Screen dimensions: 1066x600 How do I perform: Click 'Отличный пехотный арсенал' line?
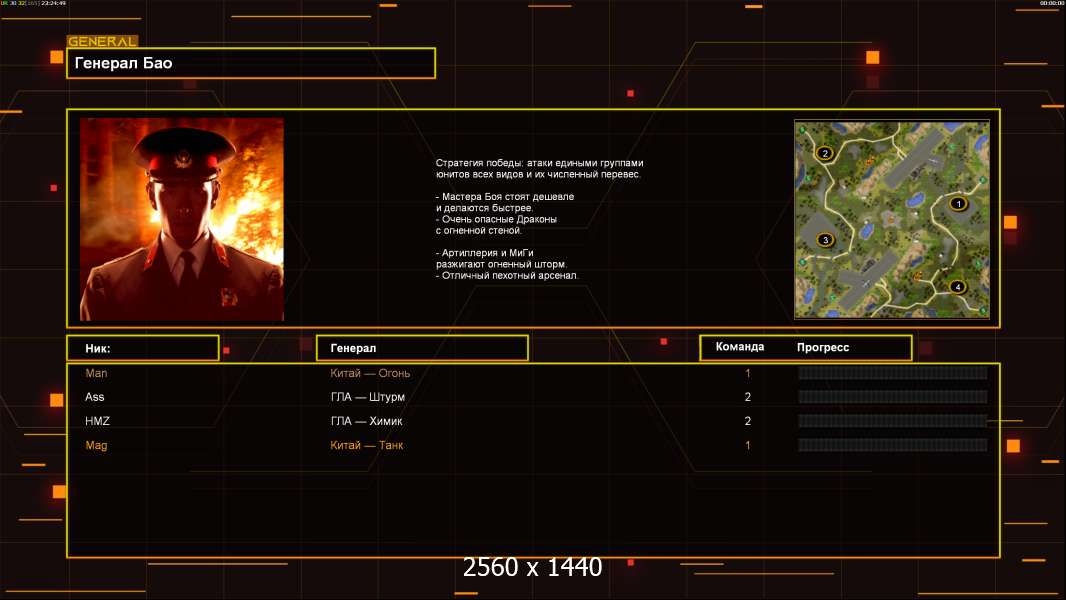point(507,275)
